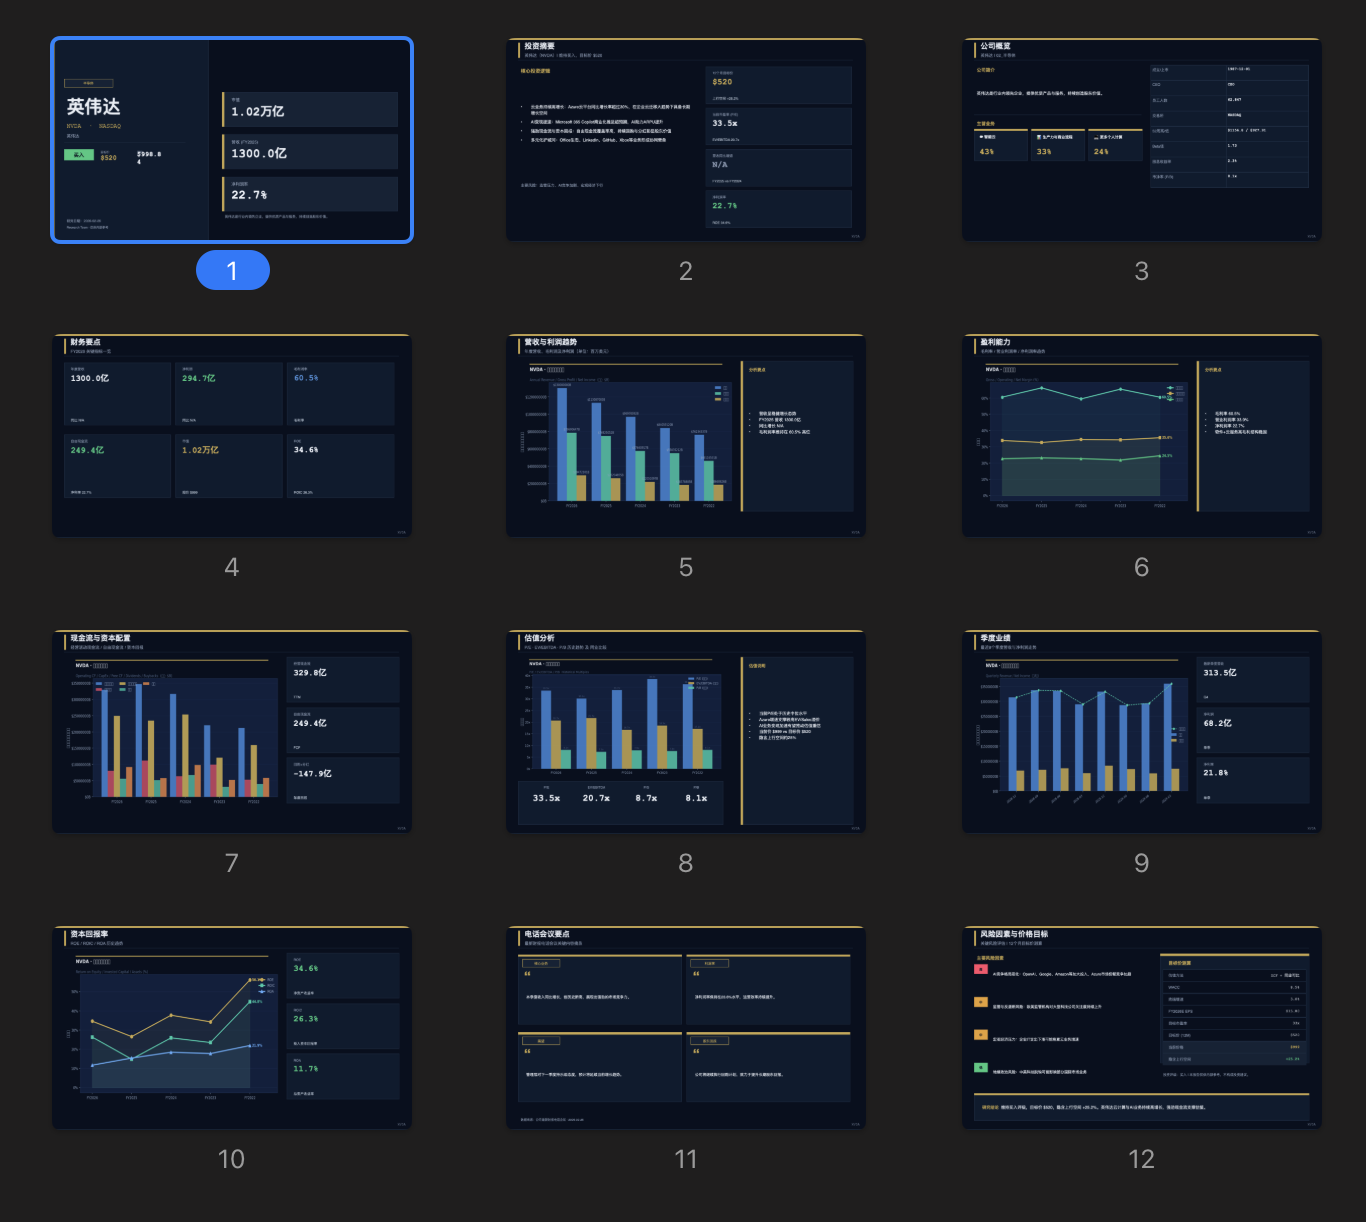Viewport: 1366px width, 1222px height.
Task: Click the 公司概览 slide thumbnail
Action: pyautogui.click(x=1141, y=140)
